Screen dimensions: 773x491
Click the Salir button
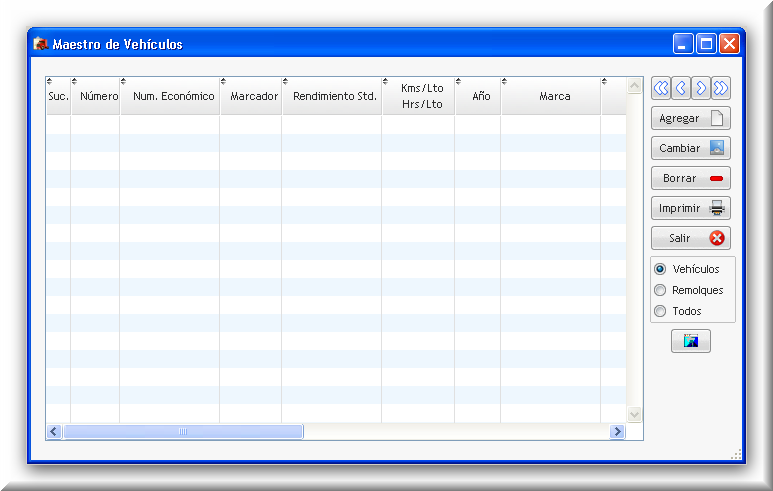[691, 238]
